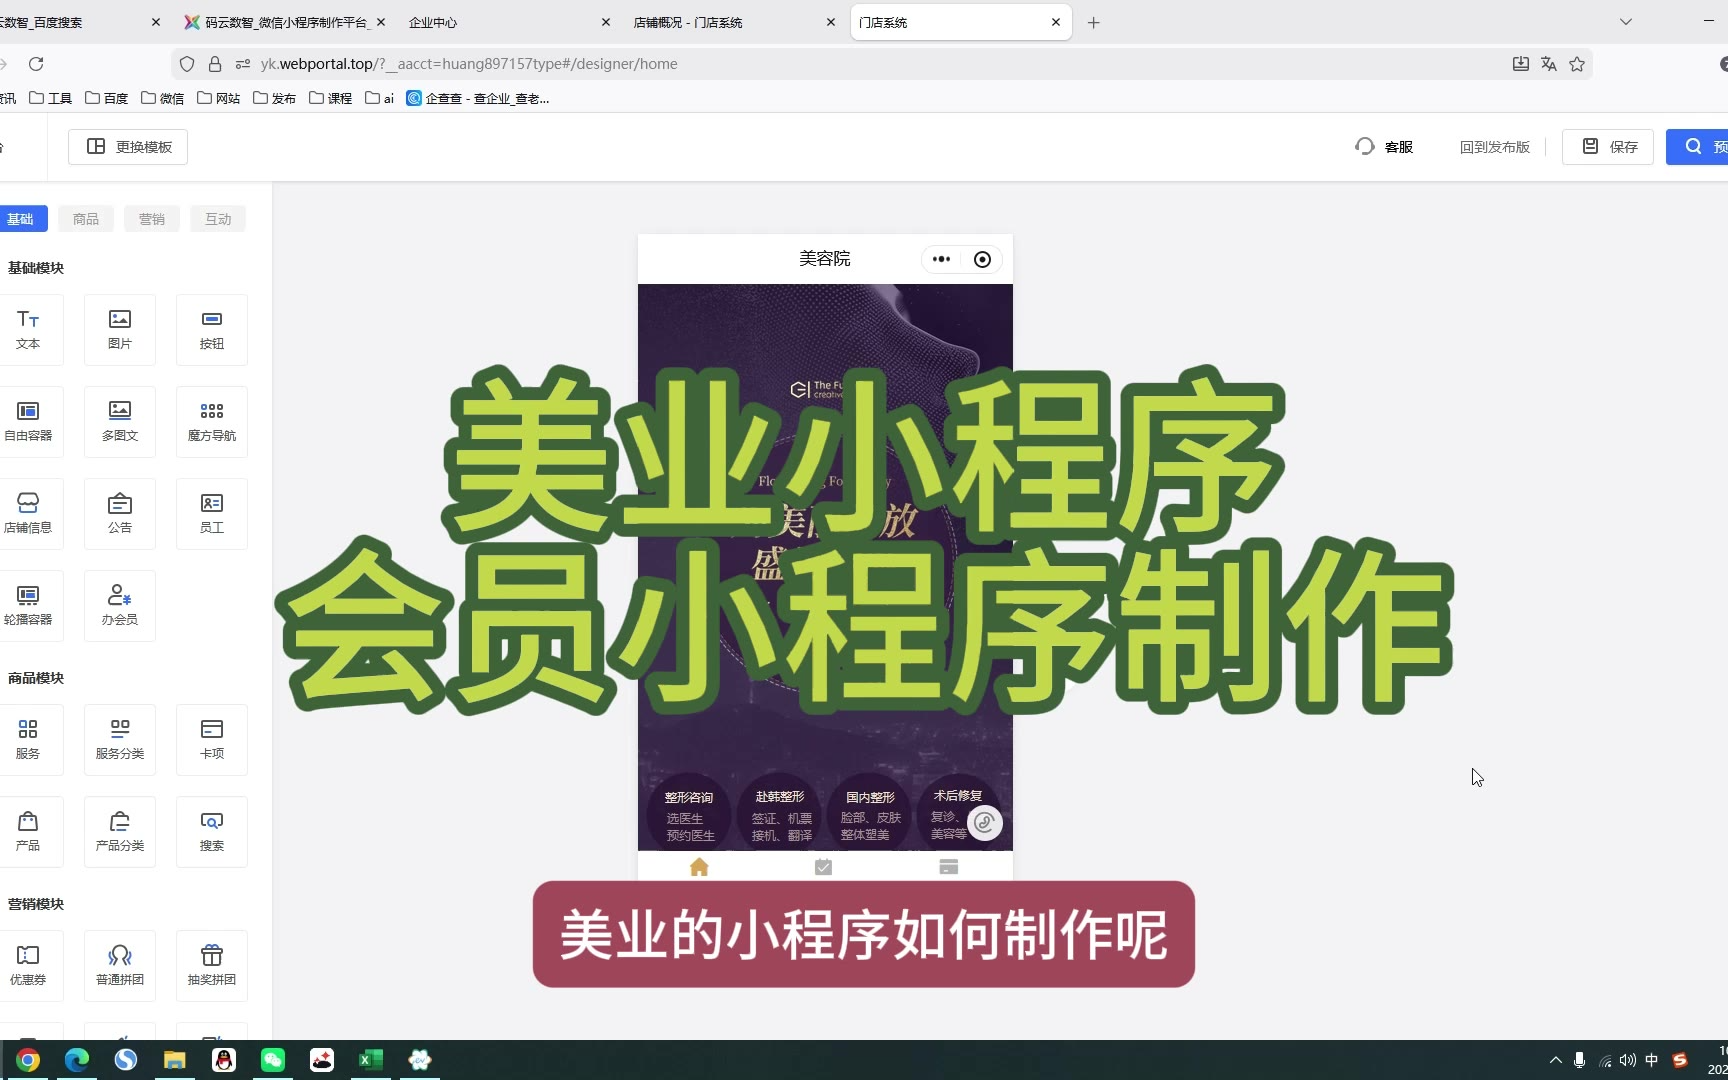Select the 优惠券 coupon module
1728x1080 pixels.
pyautogui.click(x=28, y=965)
